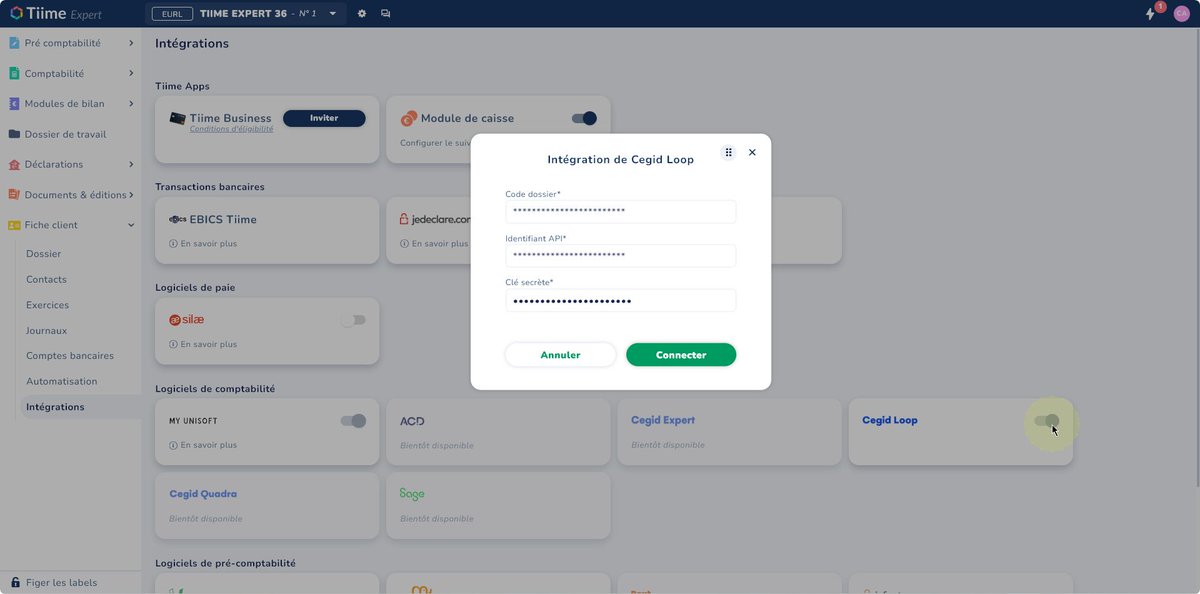Focus the Identifiant API field
Viewport: 1200px width, 594px height.
point(620,256)
